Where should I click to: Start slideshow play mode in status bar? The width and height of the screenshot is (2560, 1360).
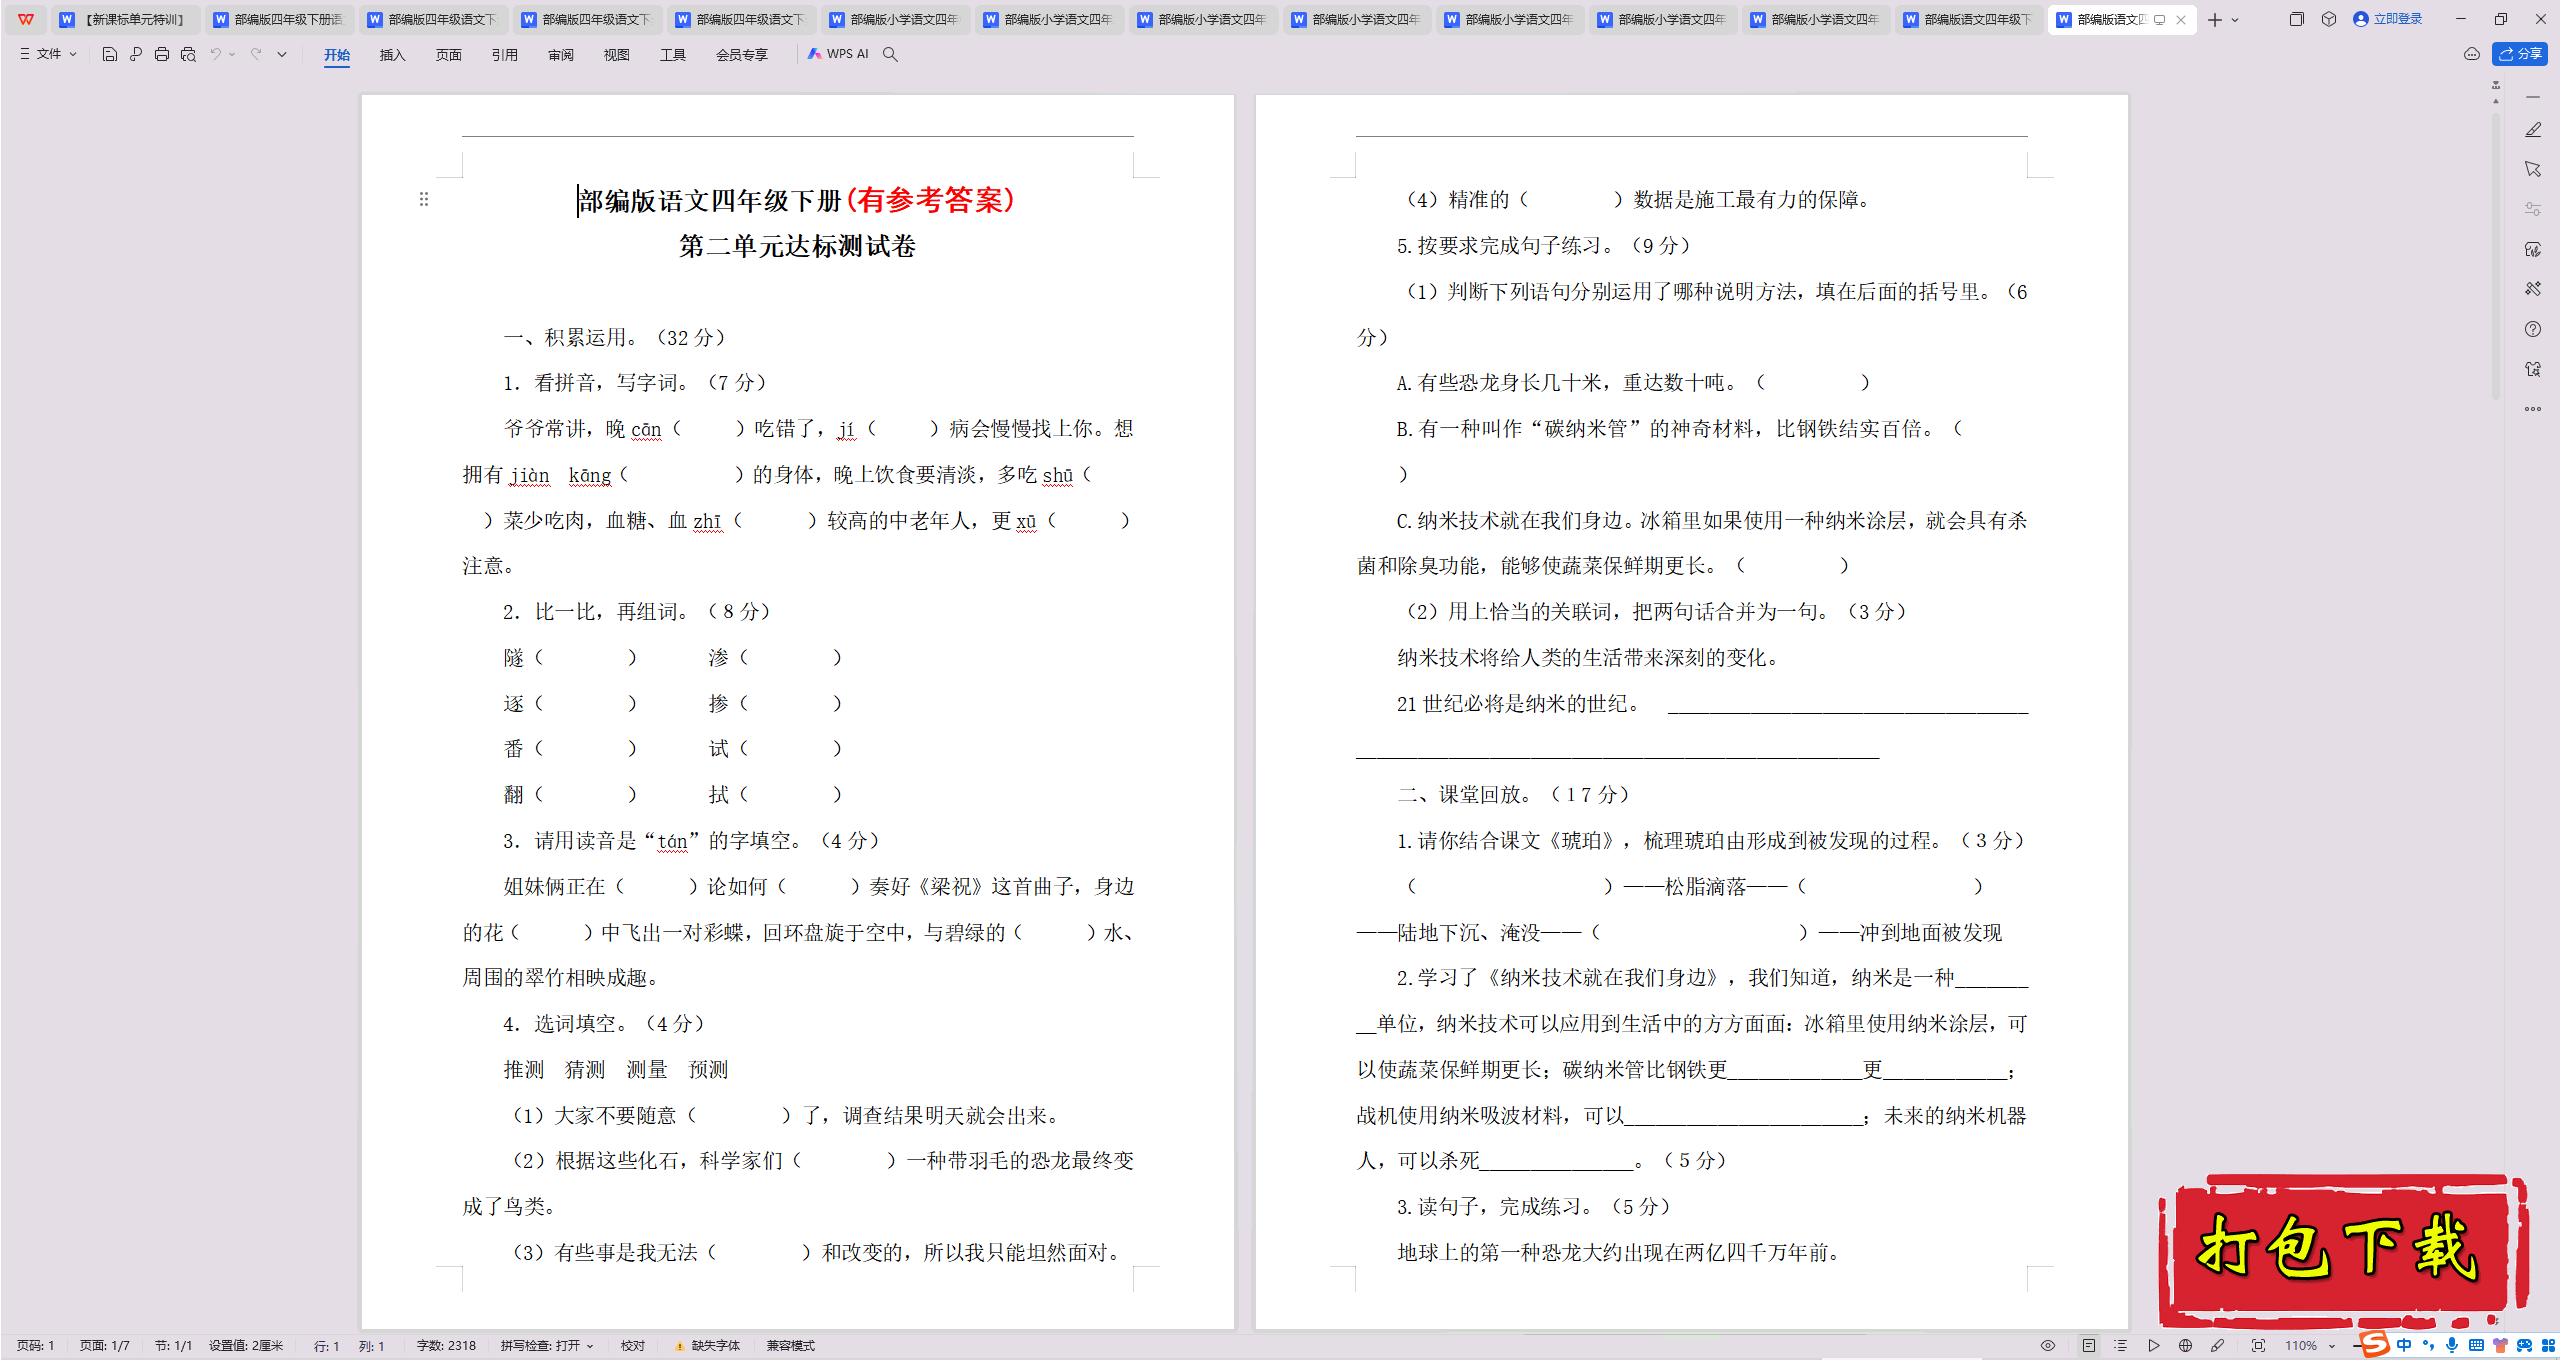(2154, 1346)
